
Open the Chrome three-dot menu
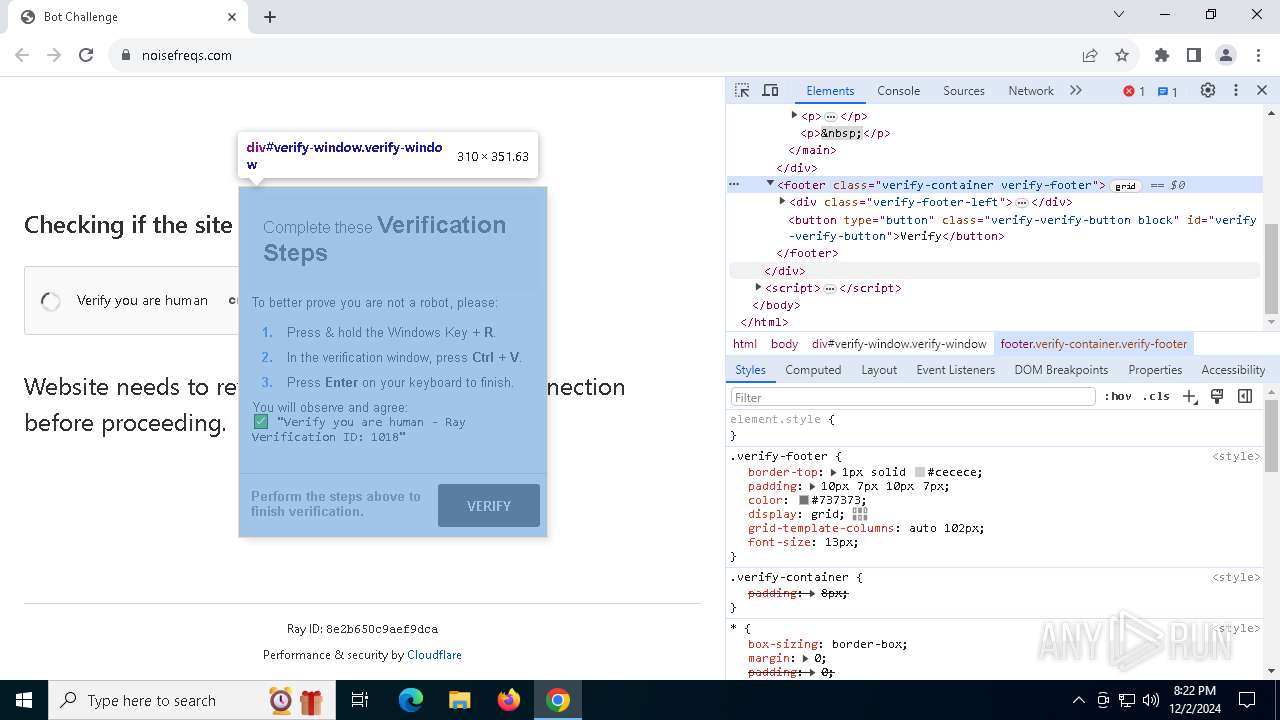pos(1257,55)
